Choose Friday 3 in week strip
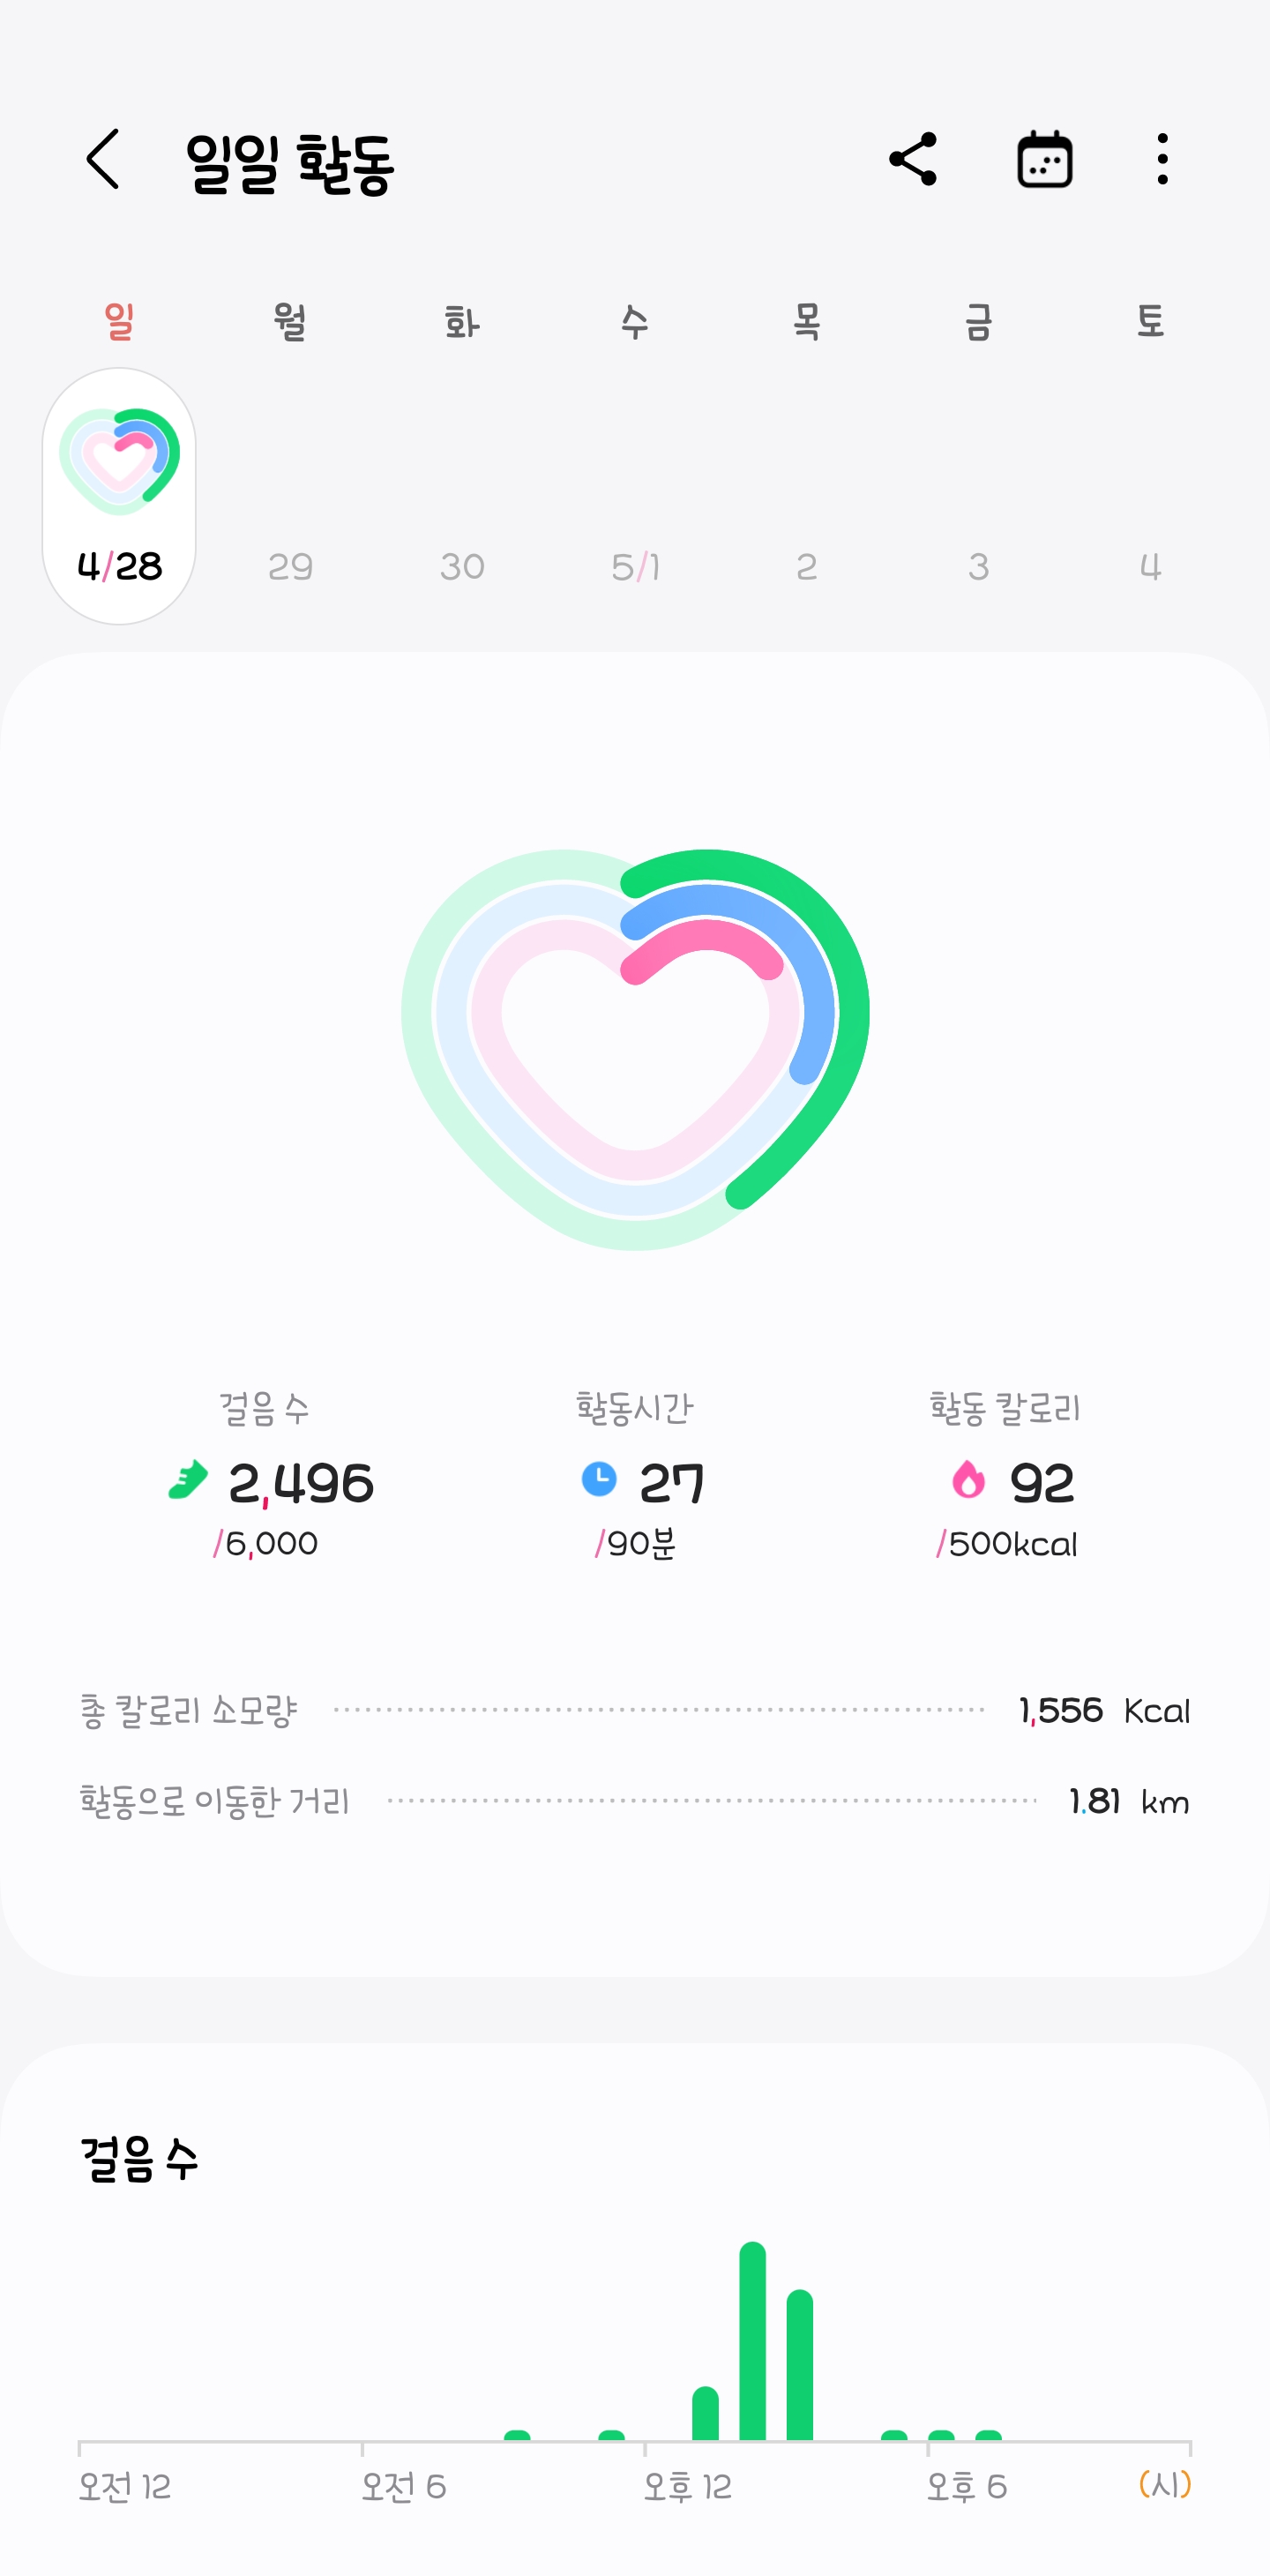This screenshot has width=1270, height=2576. [x=978, y=567]
